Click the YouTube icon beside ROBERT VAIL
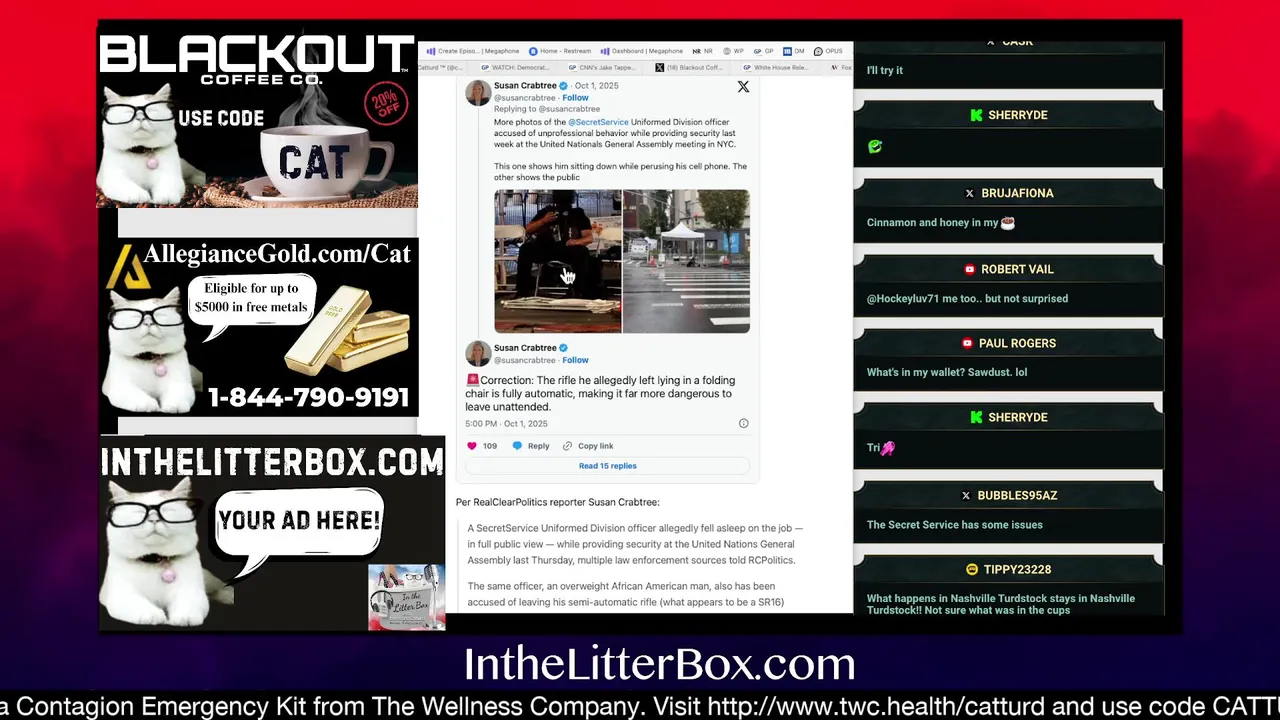 969,269
